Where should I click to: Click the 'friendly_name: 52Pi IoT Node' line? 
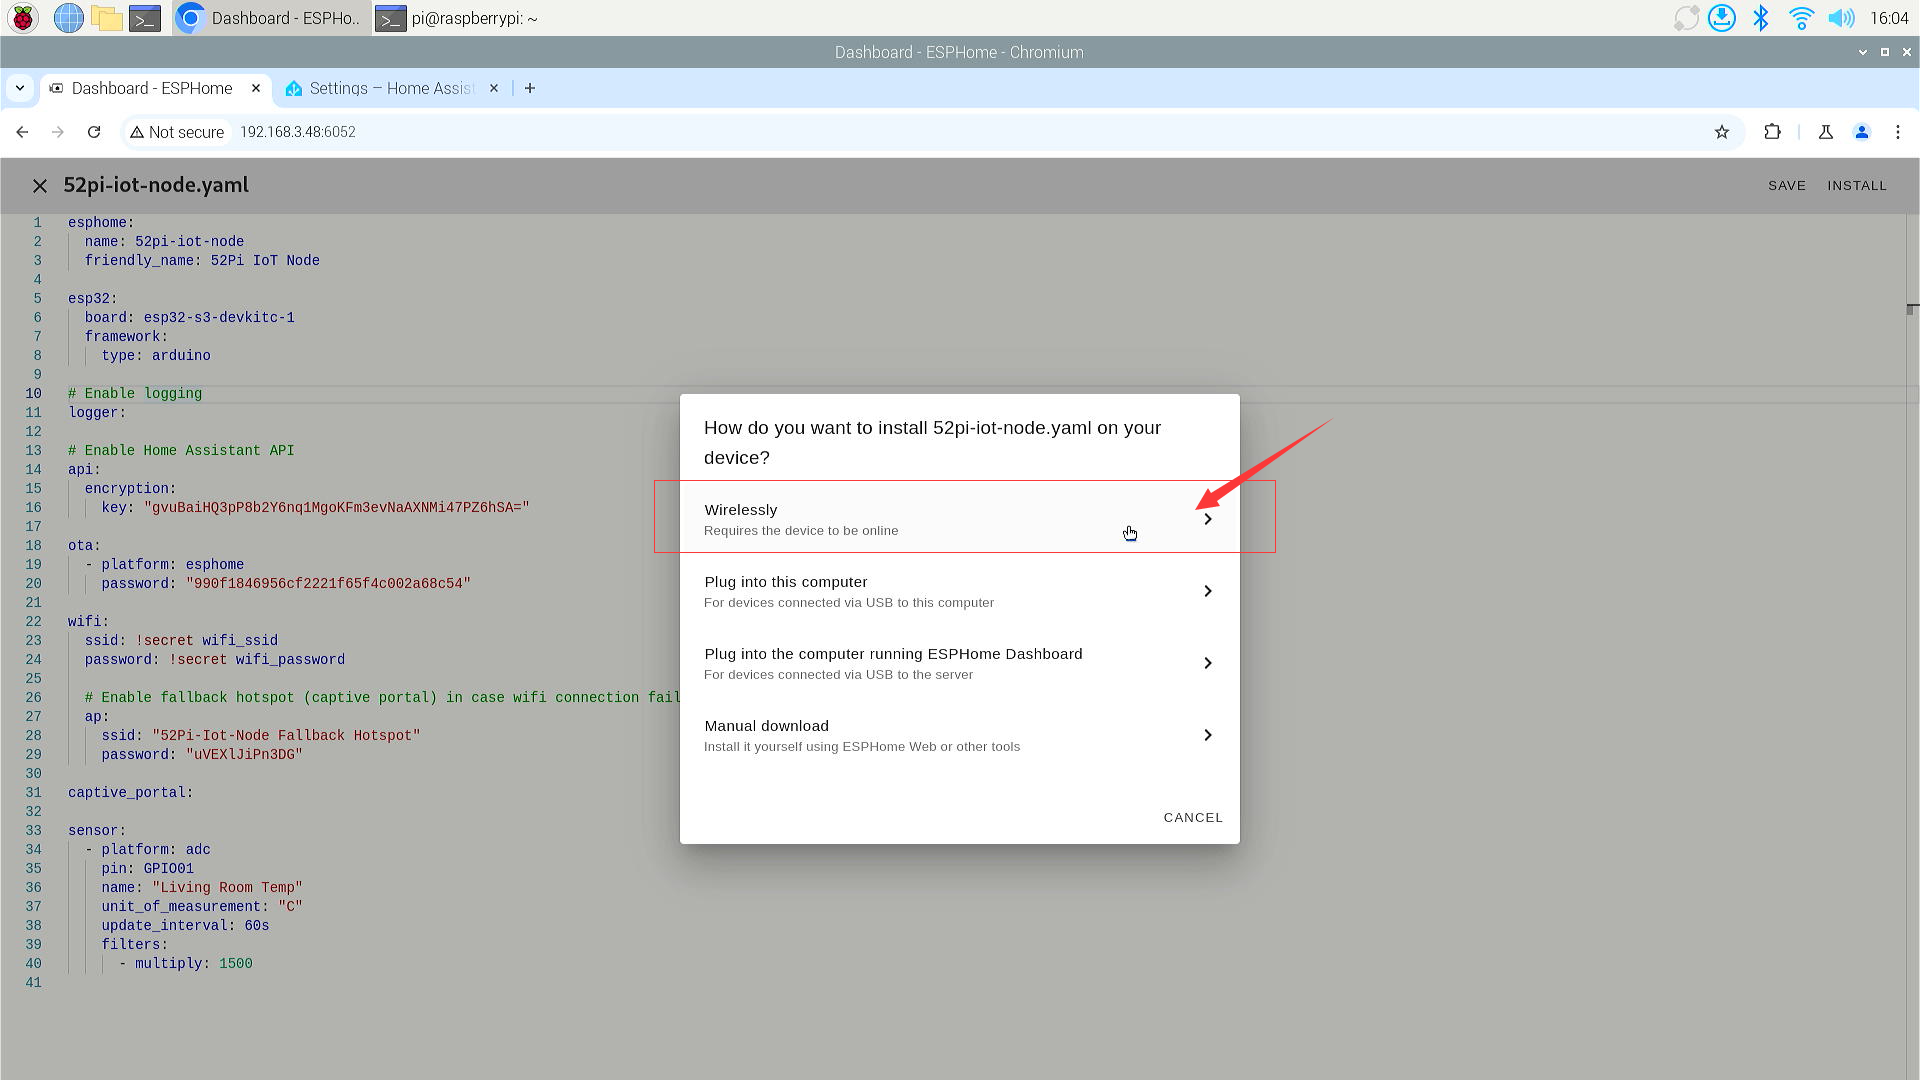click(x=202, y=261)
